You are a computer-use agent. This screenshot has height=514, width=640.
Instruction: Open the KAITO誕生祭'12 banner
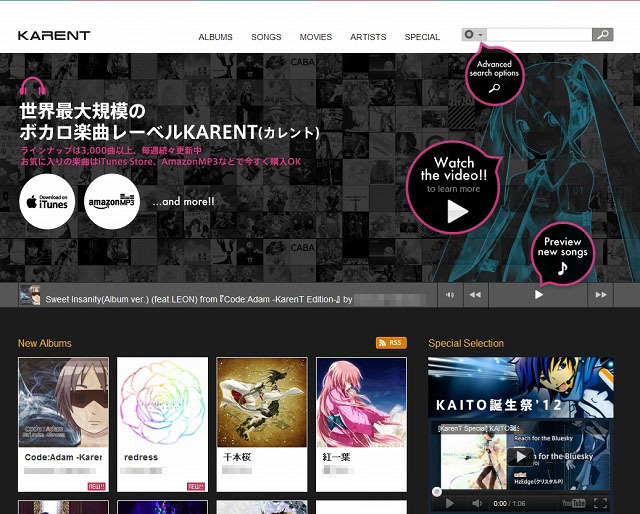[x=520, y=387]
